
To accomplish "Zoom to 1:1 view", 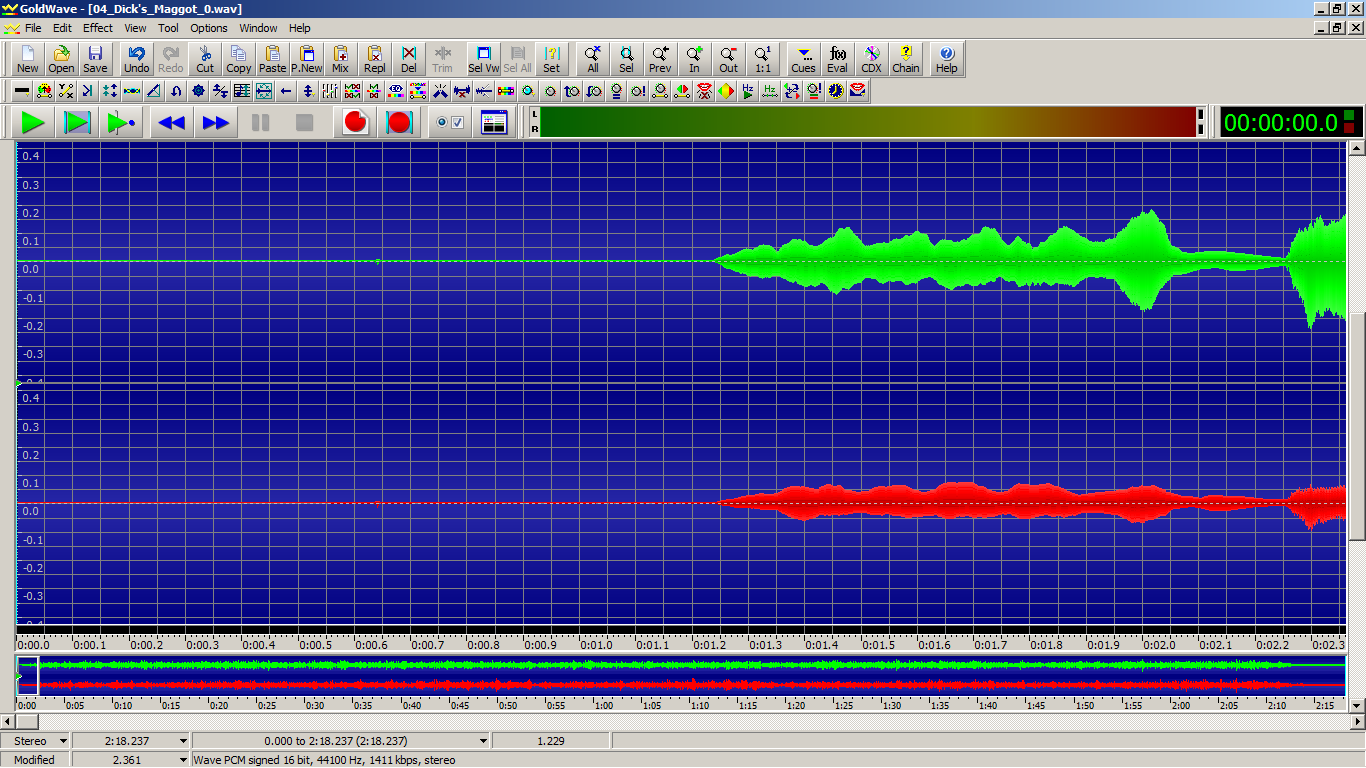I will 762,59.
